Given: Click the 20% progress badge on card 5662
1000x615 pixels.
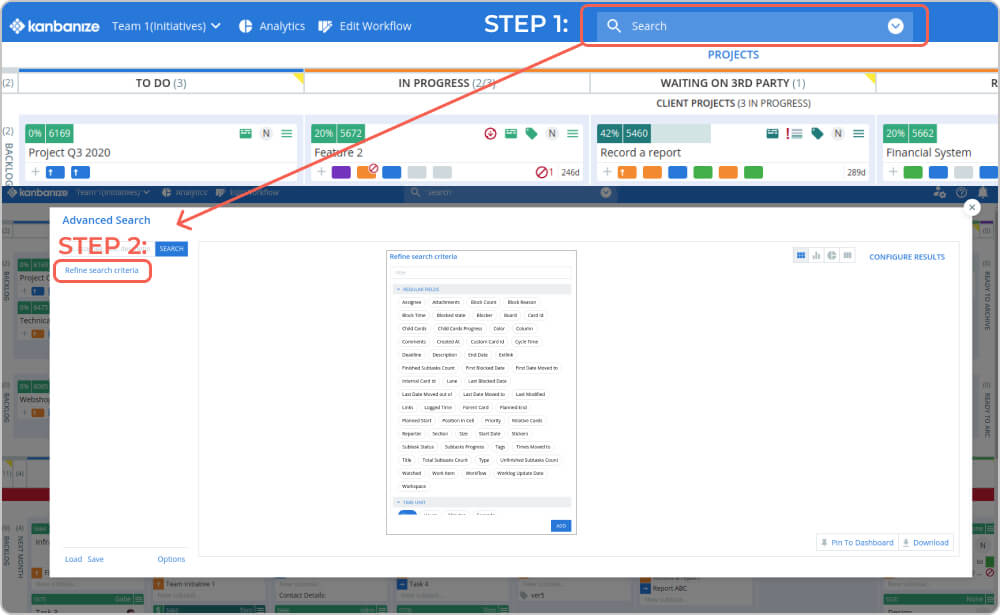Looking at the screenshot, I should (895, 133).
